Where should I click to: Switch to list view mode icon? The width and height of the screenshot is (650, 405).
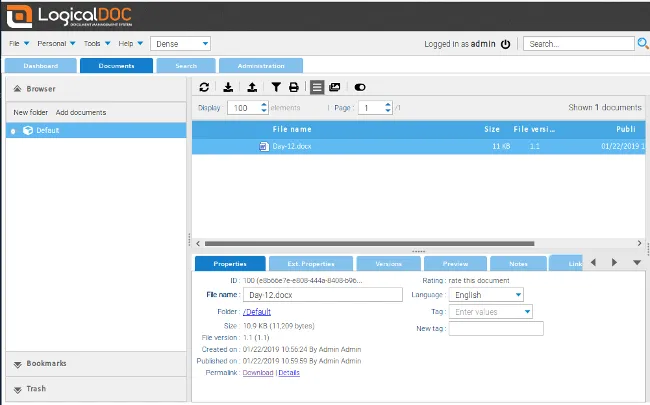coord(316,88)
